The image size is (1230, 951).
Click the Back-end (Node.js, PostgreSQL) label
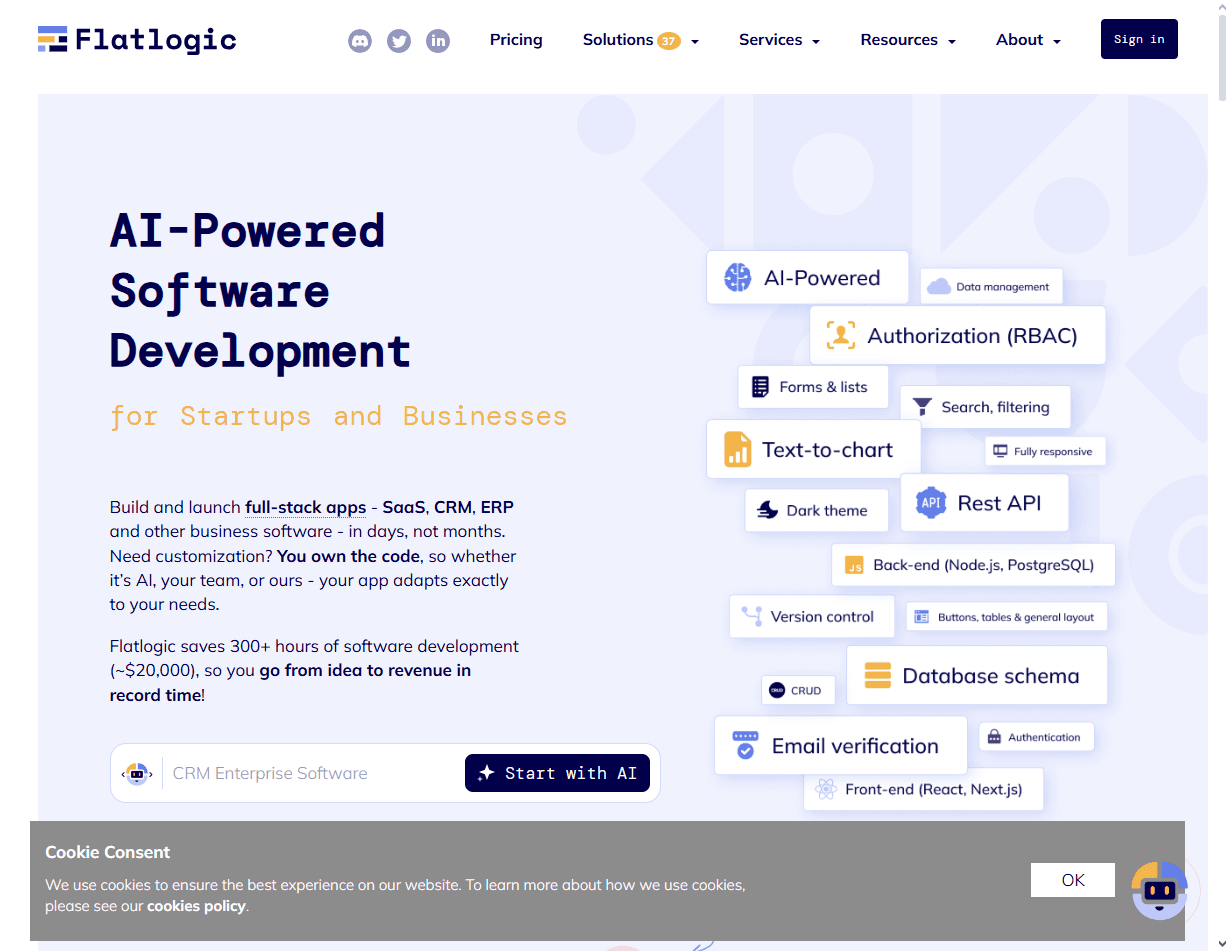point(983,565)
